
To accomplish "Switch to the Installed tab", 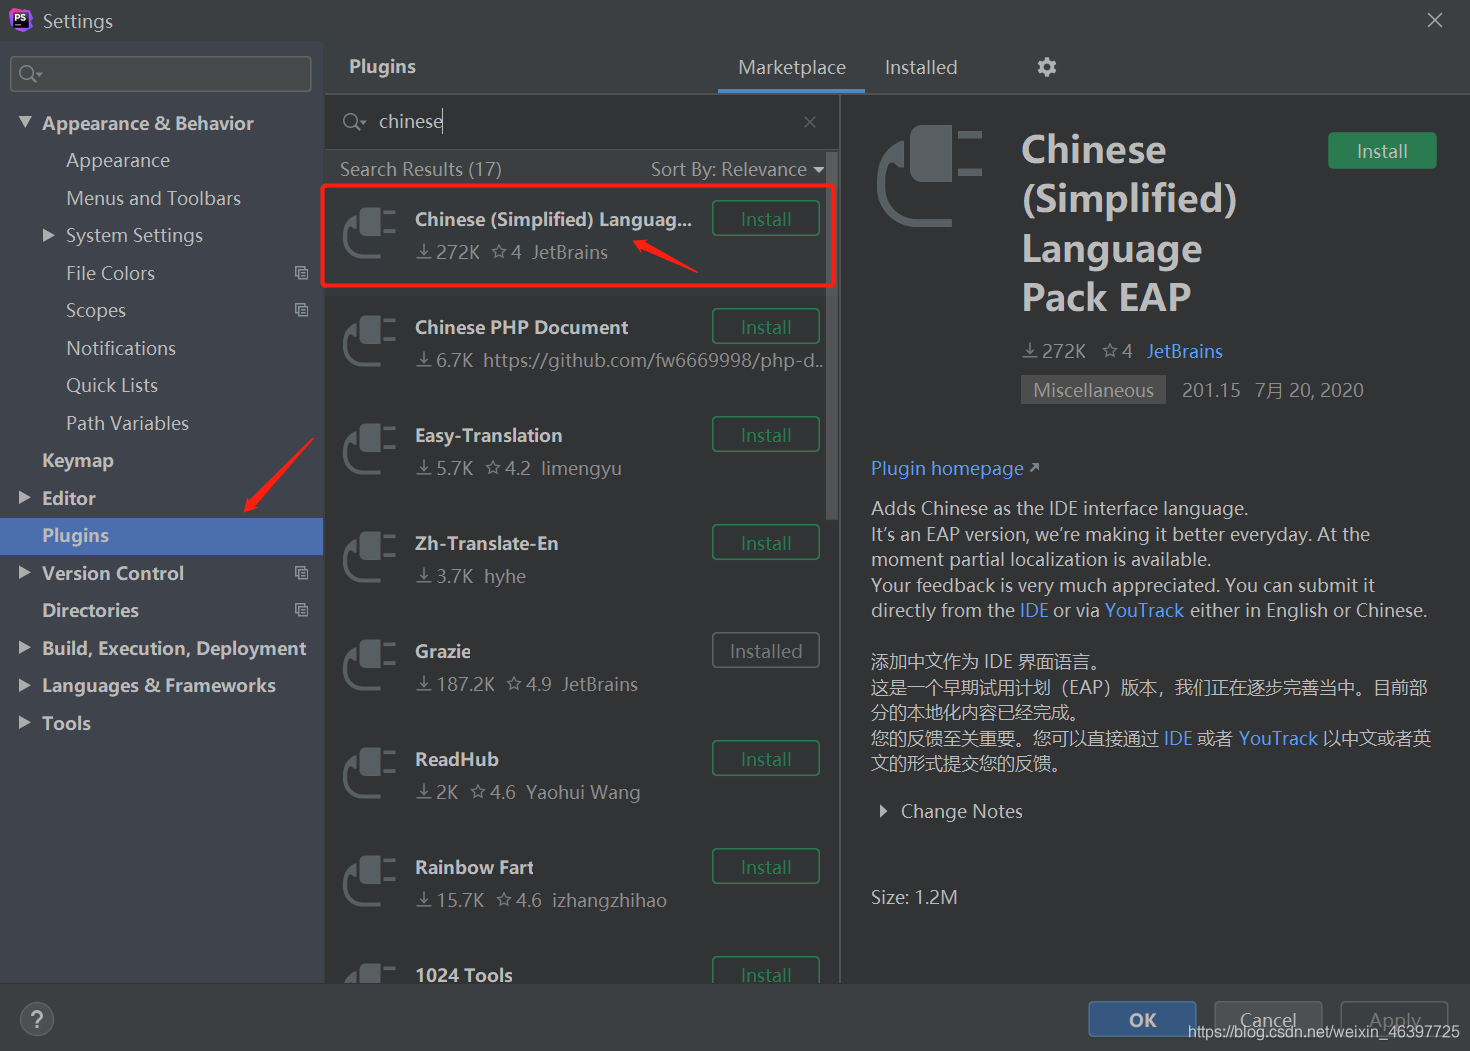I will pyautogui.click(x=921, y=67).
